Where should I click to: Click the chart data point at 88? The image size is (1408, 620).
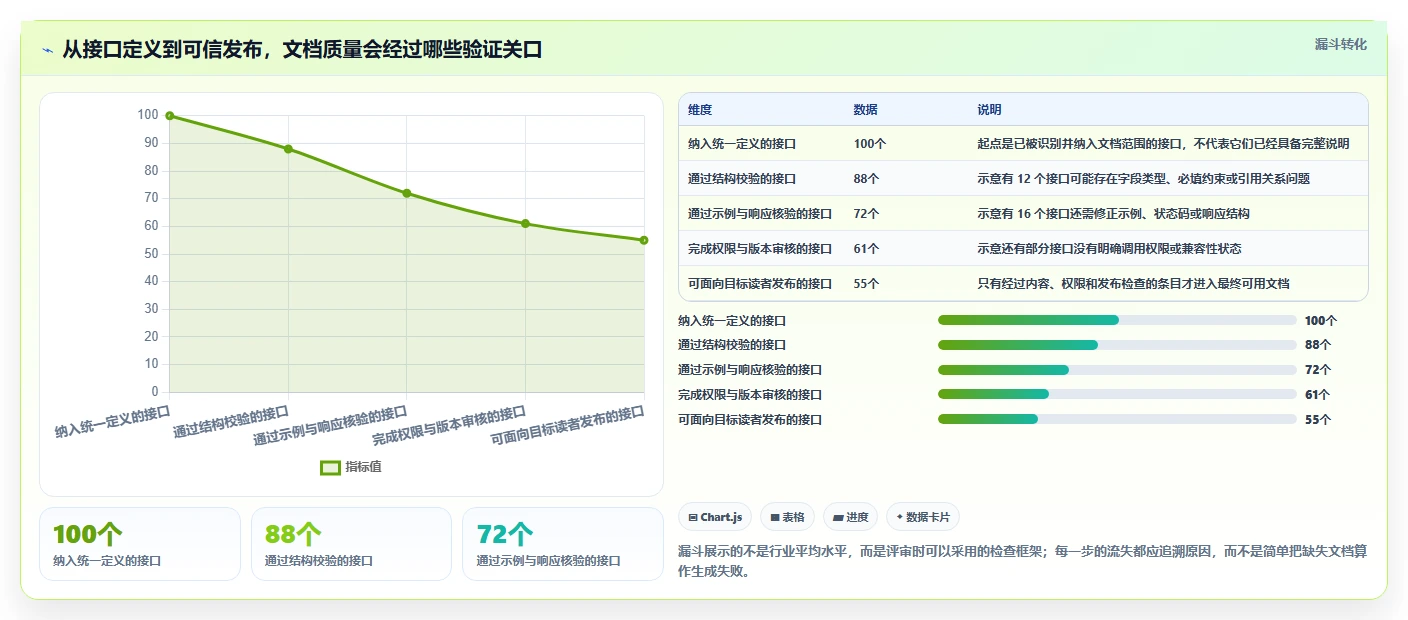pyautogui.click(x=288, y=149)
